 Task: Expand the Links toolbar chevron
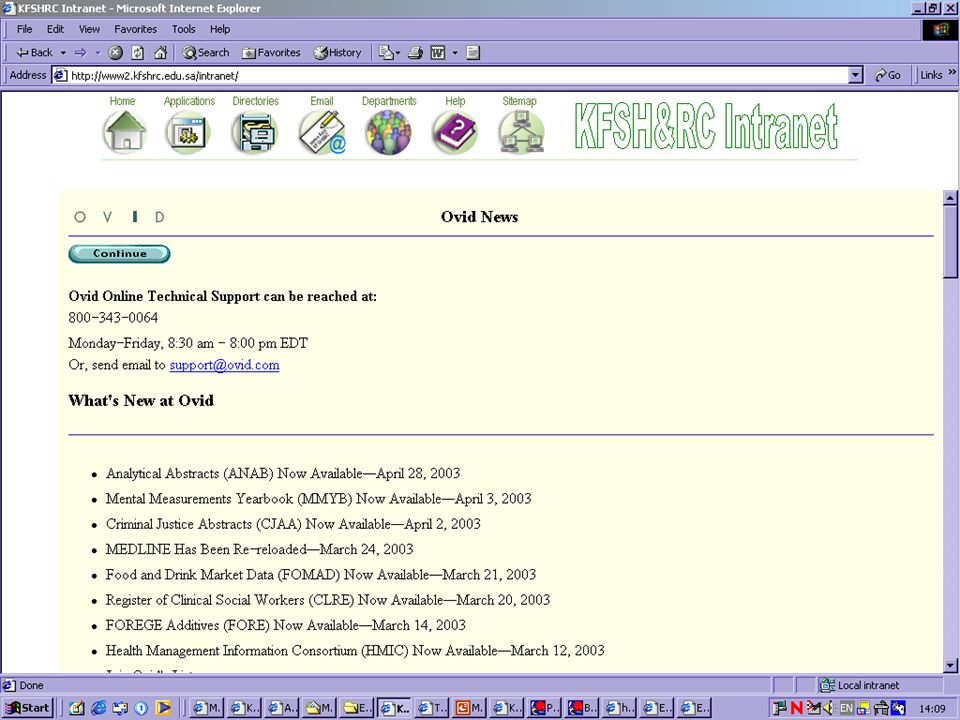pos(952,72)
